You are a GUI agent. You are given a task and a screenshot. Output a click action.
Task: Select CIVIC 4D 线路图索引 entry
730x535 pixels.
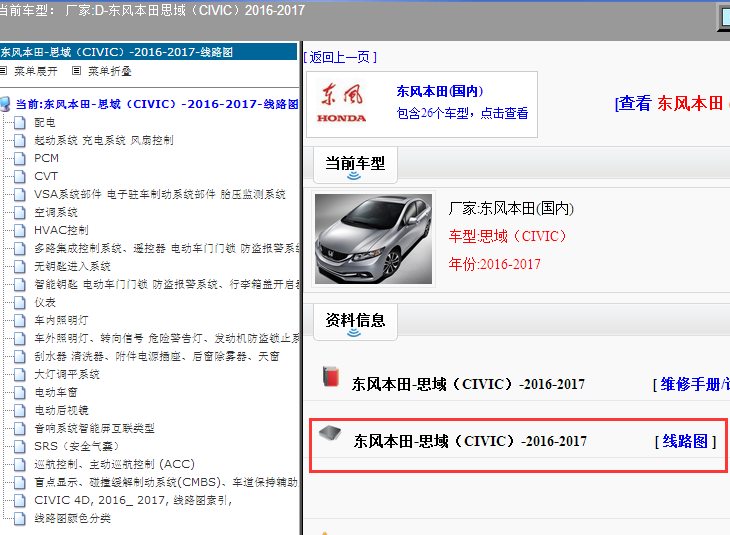pos(133,501)
